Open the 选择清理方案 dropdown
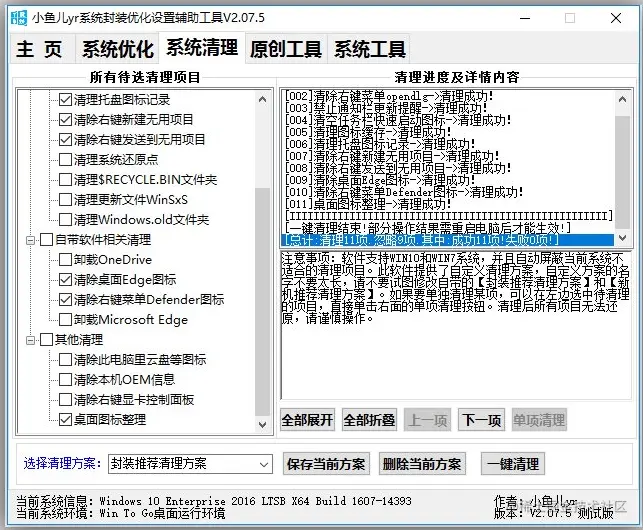643x530 pixels. click(190, 464)
